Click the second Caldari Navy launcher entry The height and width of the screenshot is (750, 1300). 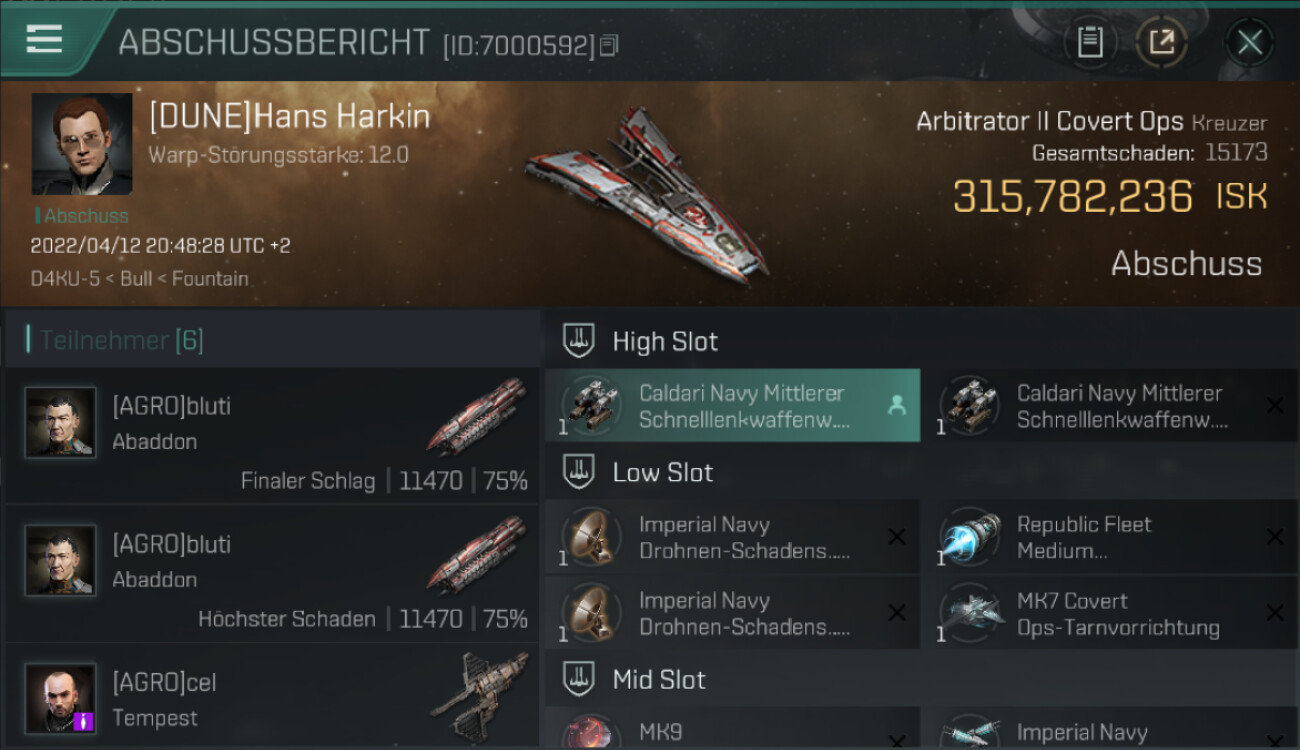tap(1110, 407)
